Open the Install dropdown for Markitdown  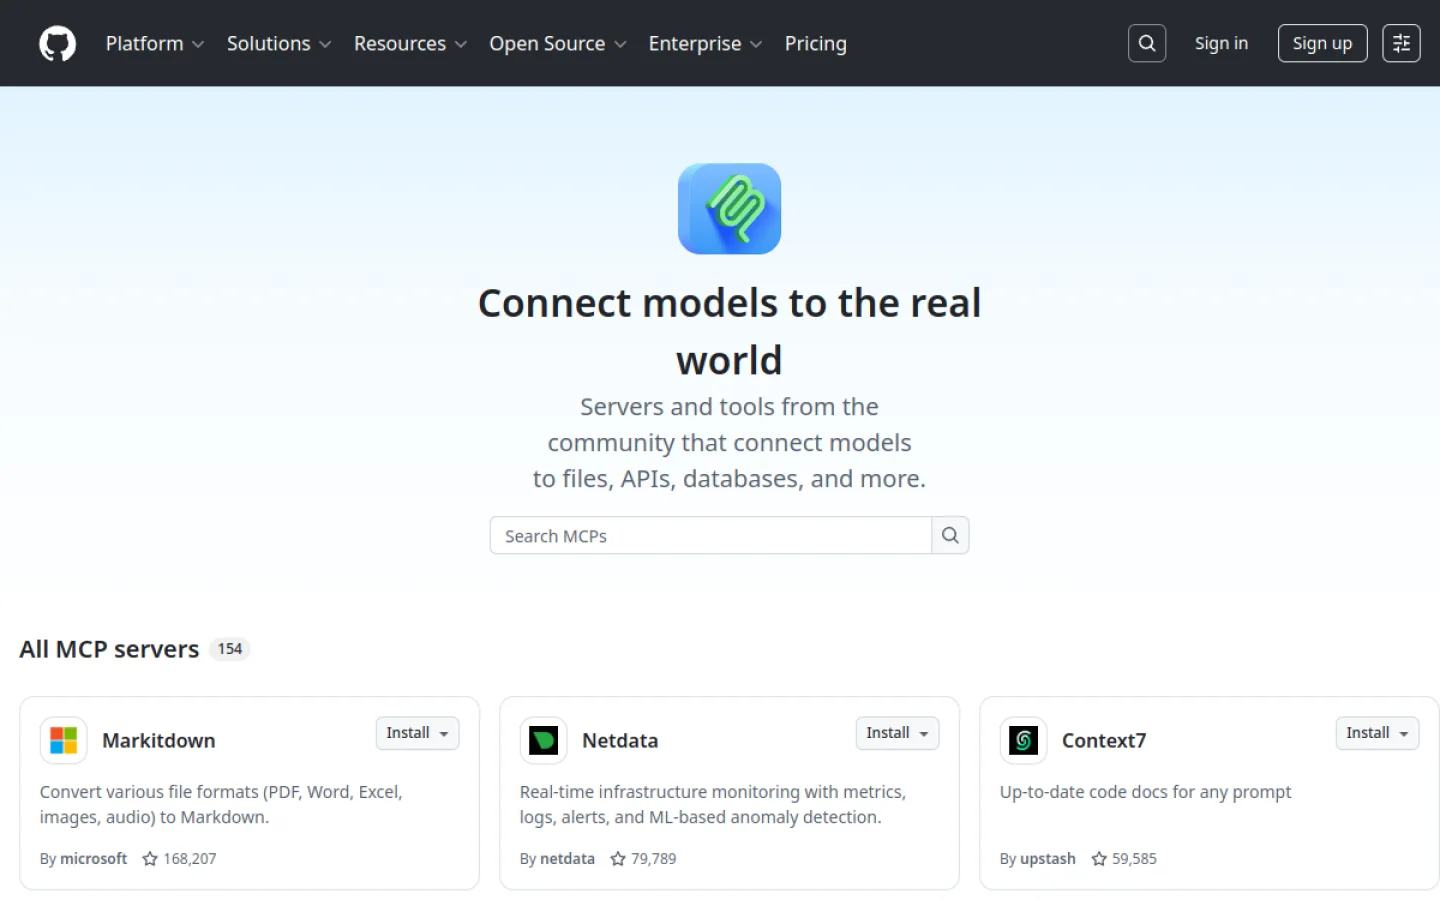pyautogui.click(x=417, y=733)
